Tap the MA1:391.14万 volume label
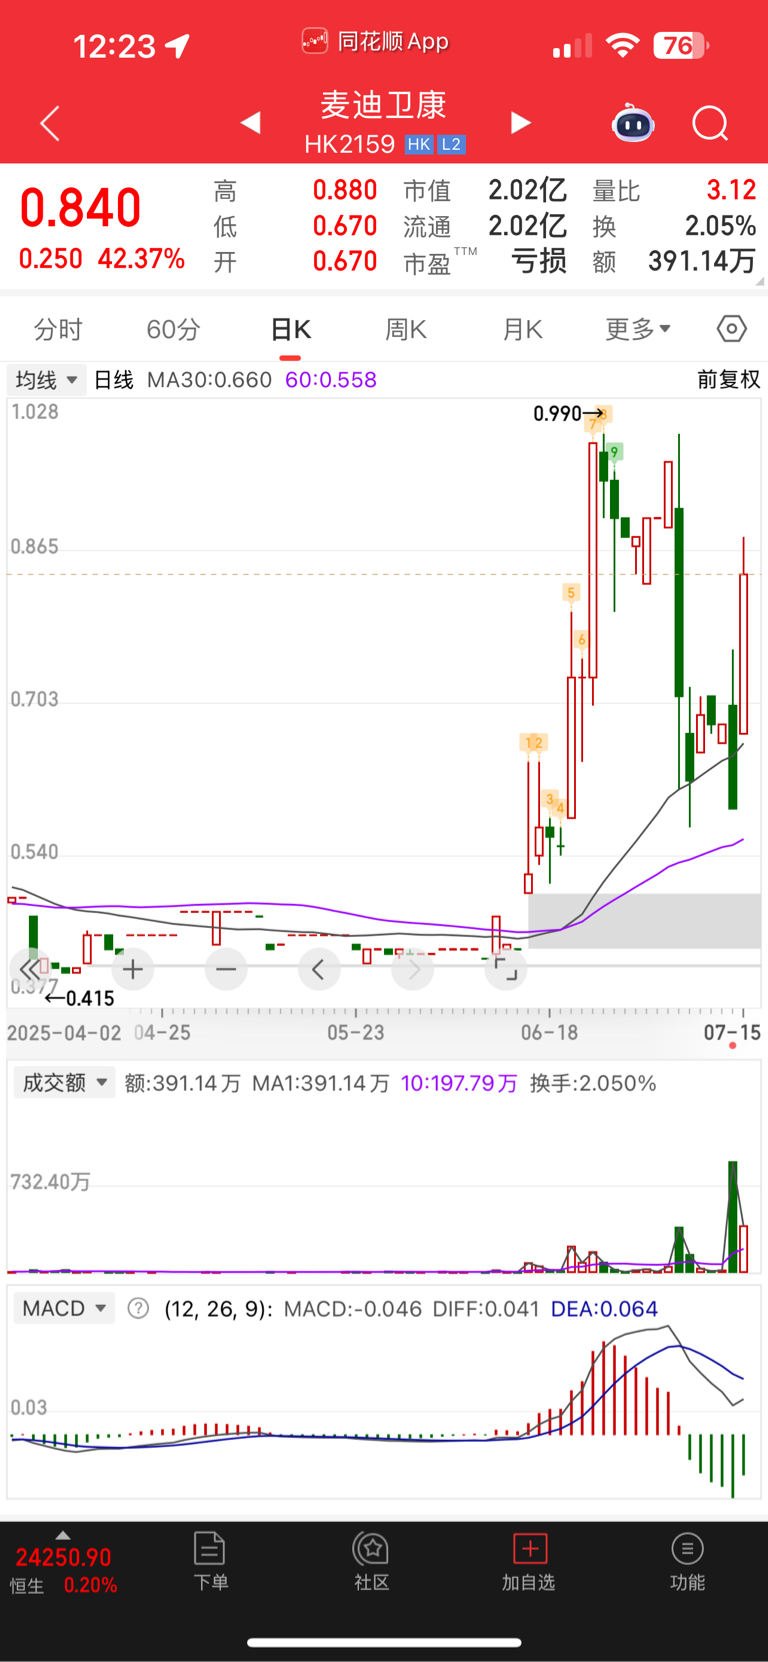Viewport: 768px width, 1662px height. 320,1083
